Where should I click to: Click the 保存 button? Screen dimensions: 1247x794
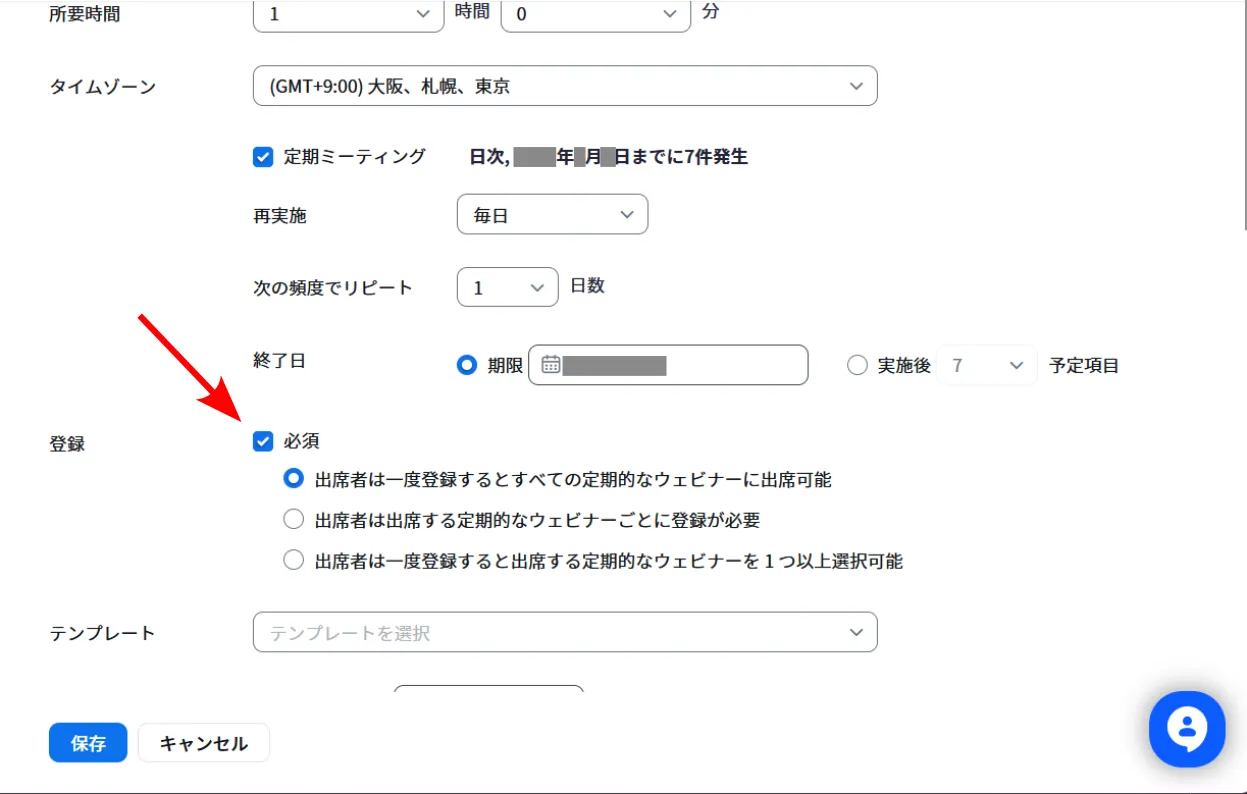pyautogui.click(x=88, y=743)
